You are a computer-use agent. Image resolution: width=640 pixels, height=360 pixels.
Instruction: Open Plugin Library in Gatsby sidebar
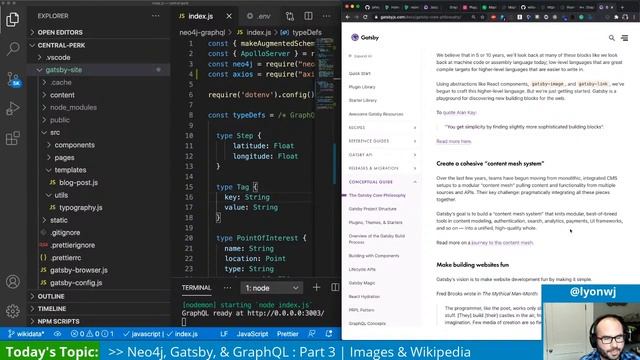[x=362, y=87]
